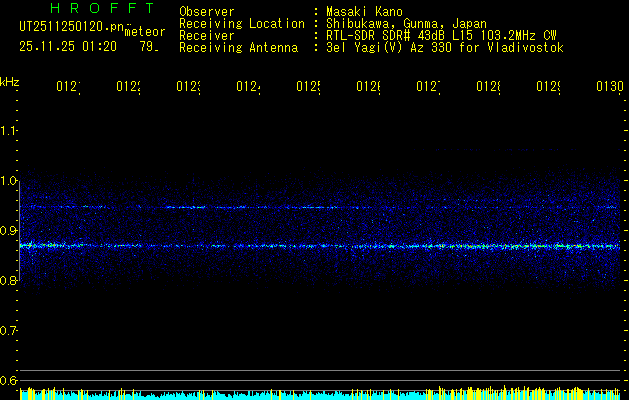Screen dimensions: 629x400
Task: Click the date 25.11.25 01:20
Action: click(68, 47)
